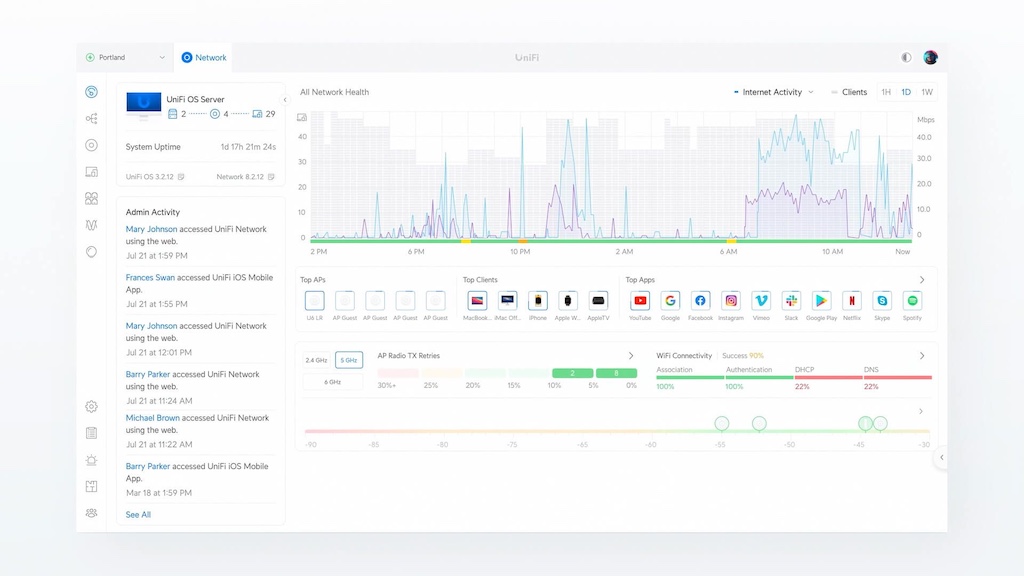Open the user profile avatar in the top bar
The width and height of the screenshot is (1024, 576).
click(931, 57)
